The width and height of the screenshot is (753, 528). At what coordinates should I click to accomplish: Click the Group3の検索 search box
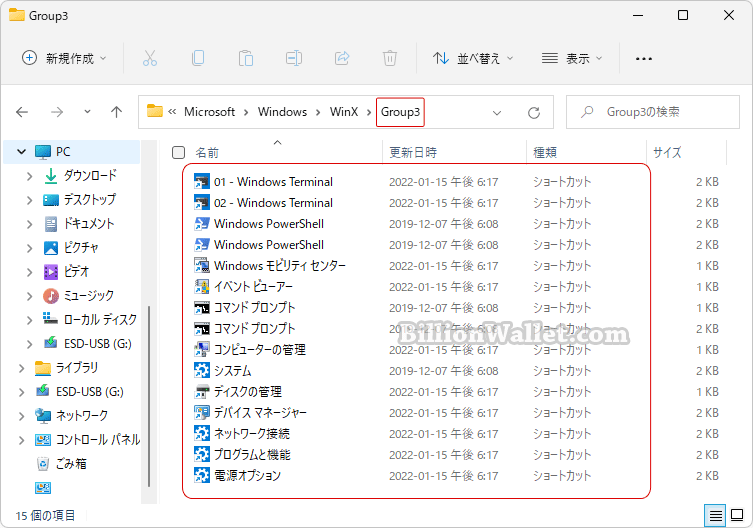pyautogui.click(x=653, y=112)
